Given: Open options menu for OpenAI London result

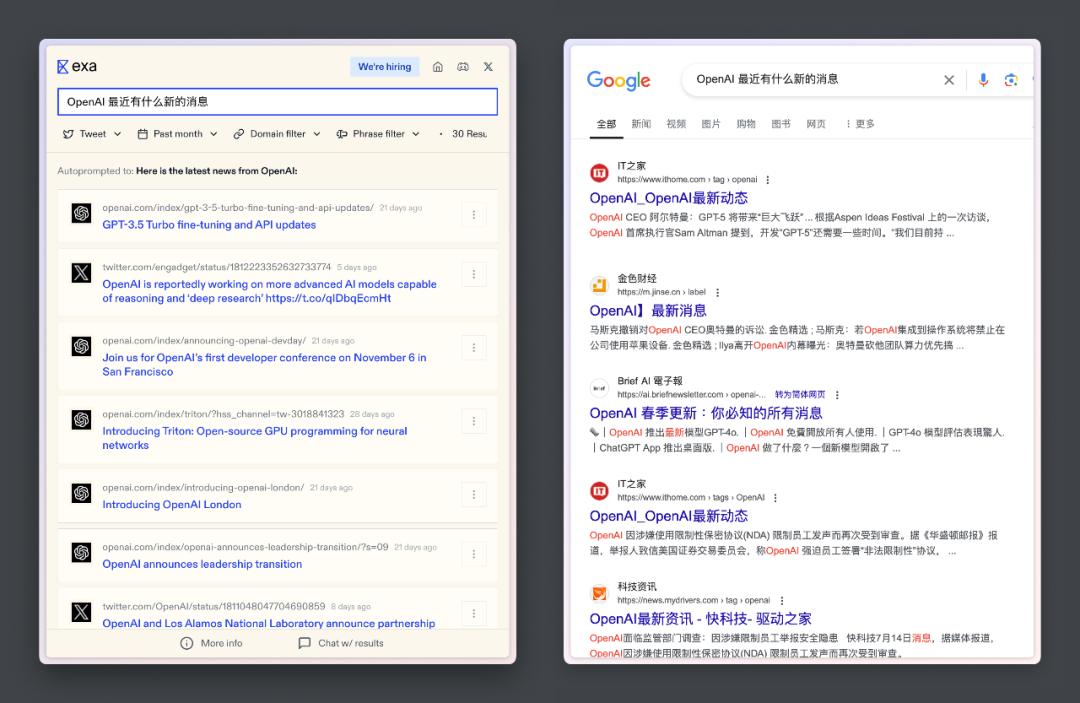Looking at the screenshot, I should tap(474, 494).
